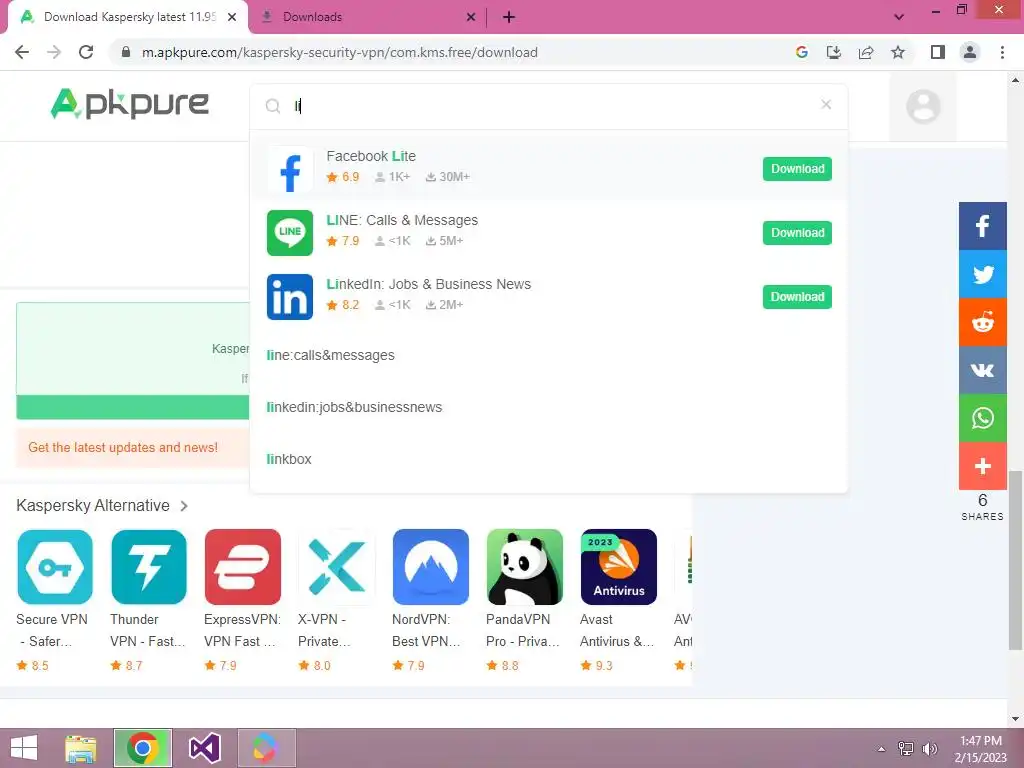Open volume control in tray

click(x=929, y=748)
